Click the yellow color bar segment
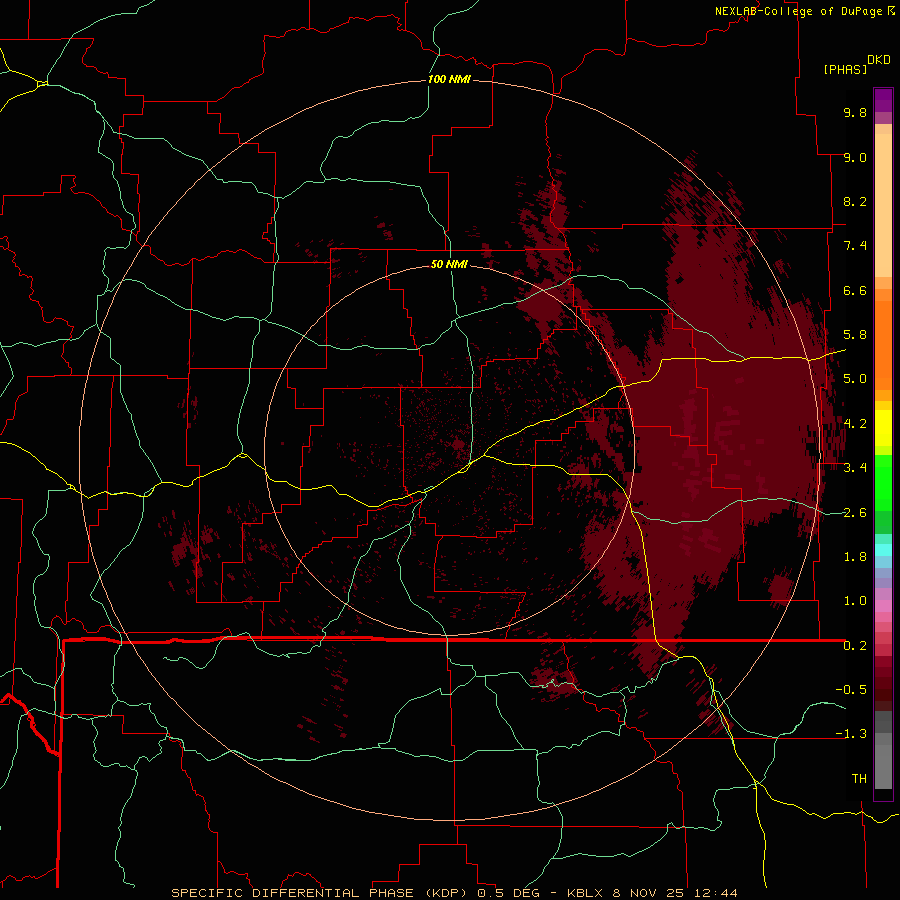Viewport: 900px width, 900px height. (883, 428)
